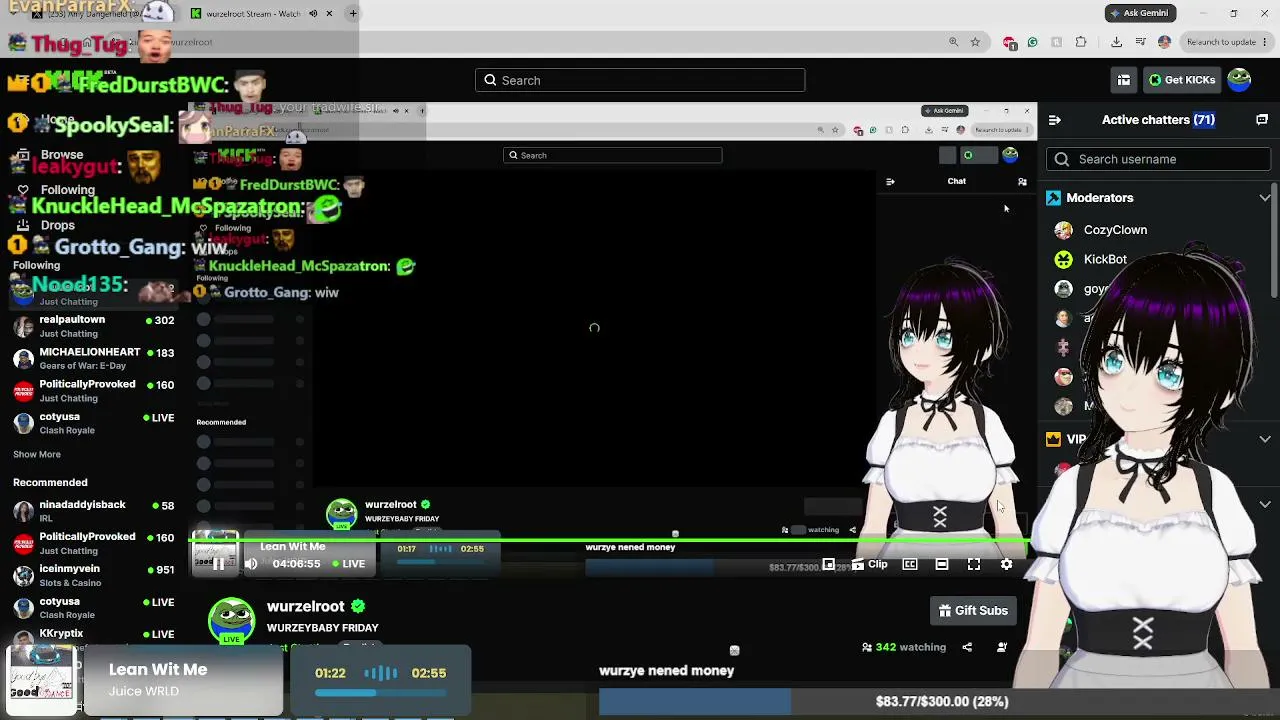Open realpaultown's channel in Following
This screenshot has height=720, width=1280.
(x=94, y=326)
